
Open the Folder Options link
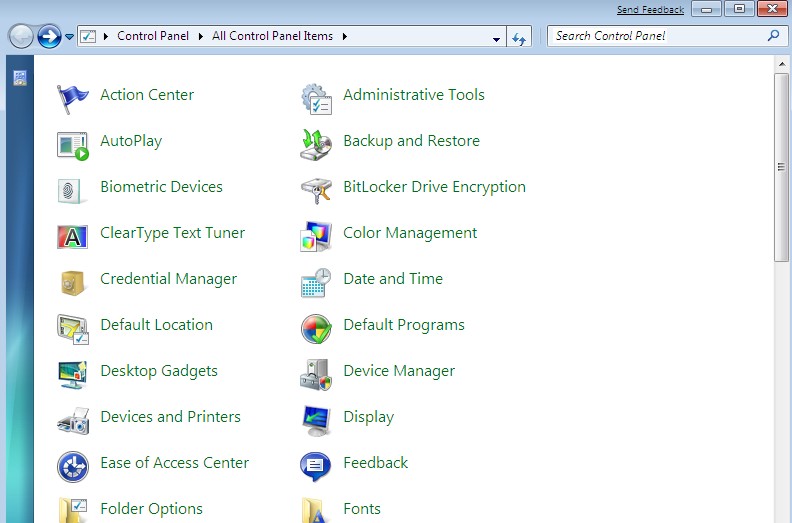coord(151,509)
